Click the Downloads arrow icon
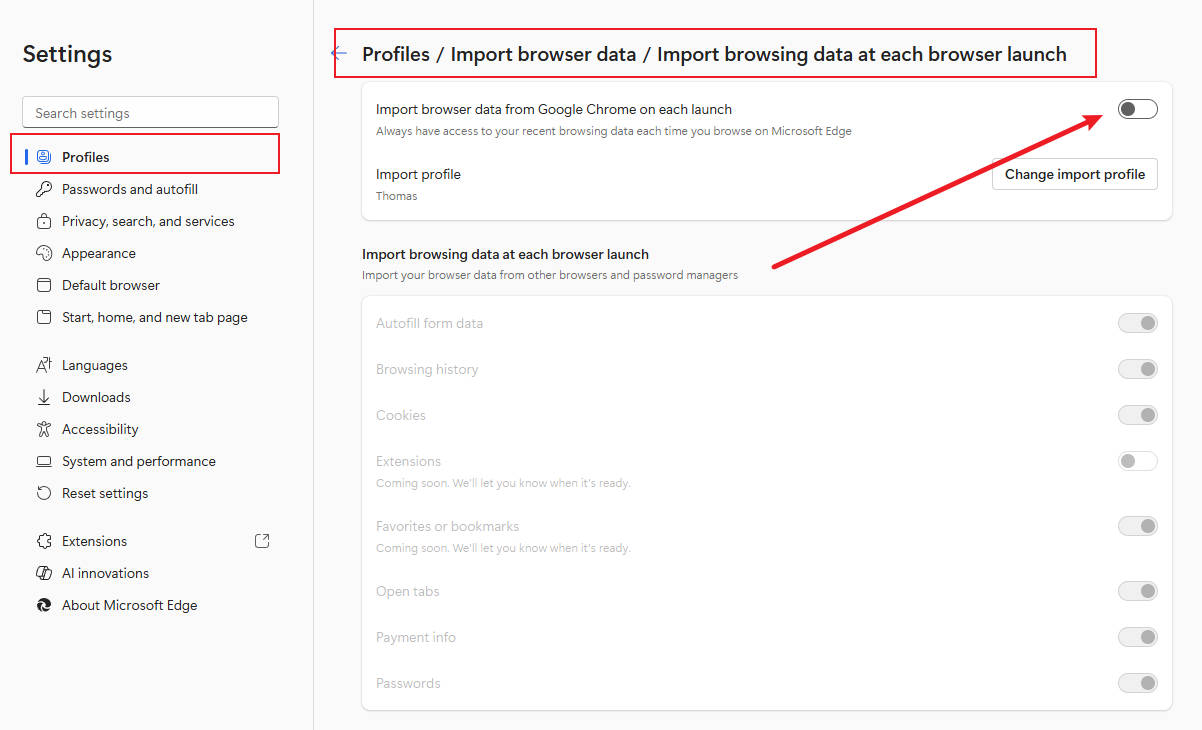 43,397
